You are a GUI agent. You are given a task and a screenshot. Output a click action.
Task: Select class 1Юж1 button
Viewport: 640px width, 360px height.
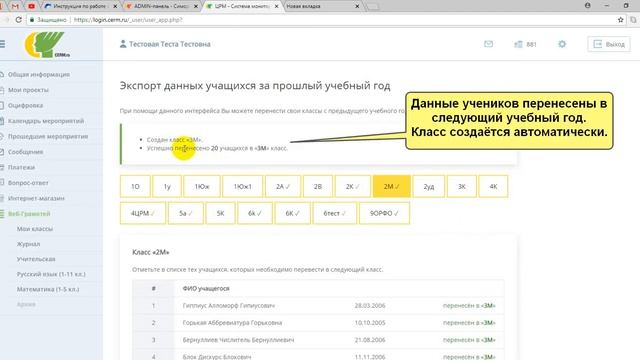pos(242,186)
